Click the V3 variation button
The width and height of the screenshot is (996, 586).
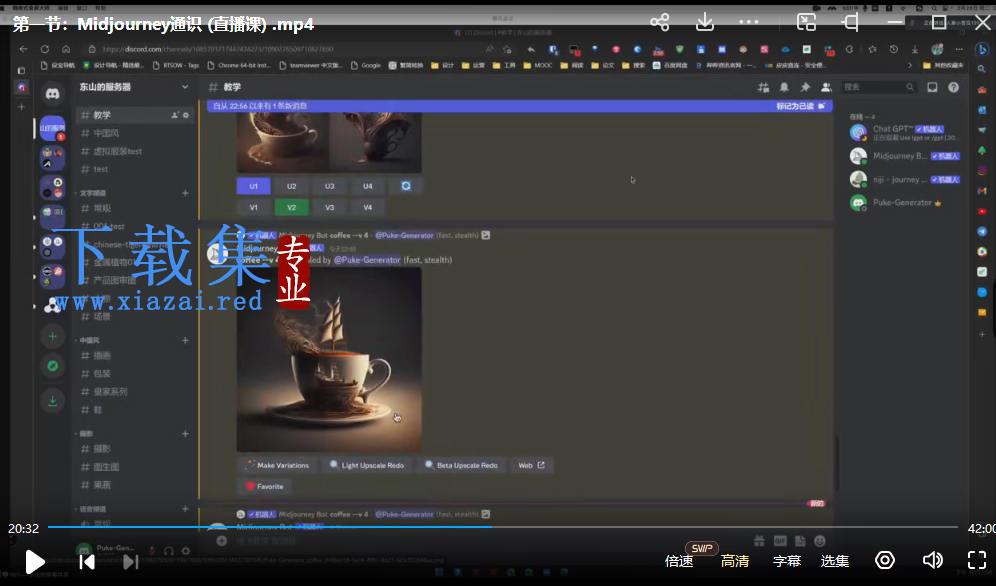click(330, 208)
